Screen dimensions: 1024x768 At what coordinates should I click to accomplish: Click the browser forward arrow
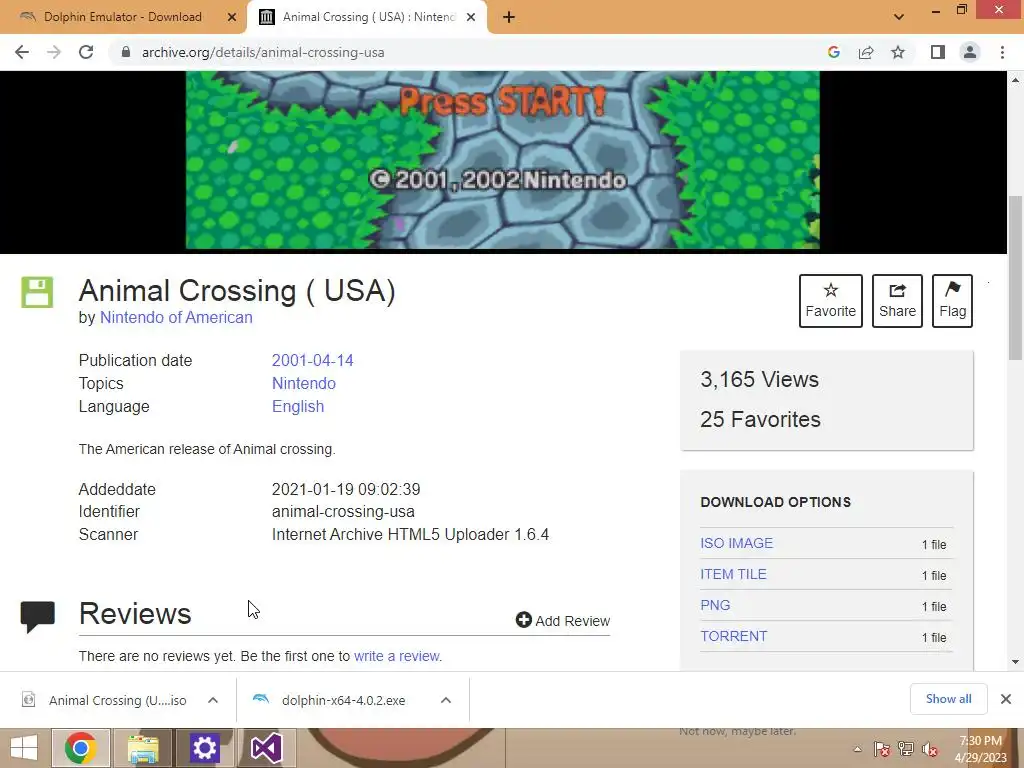click(x=54, y=52)
